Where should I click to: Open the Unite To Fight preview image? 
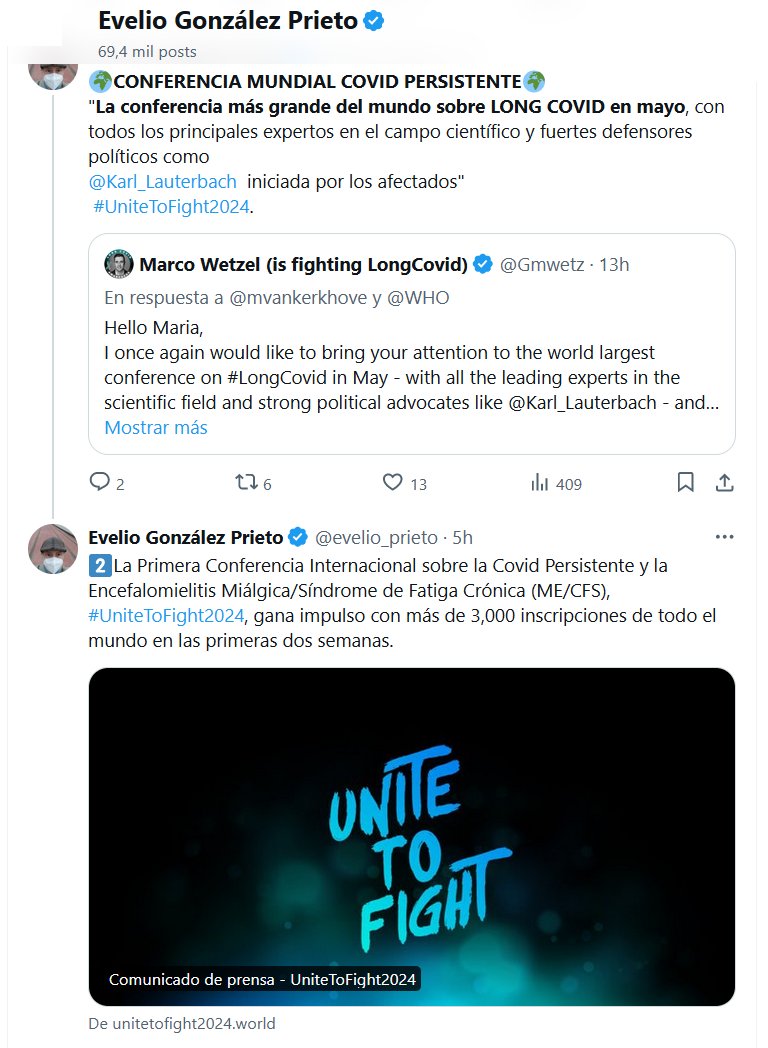(412, 836)
